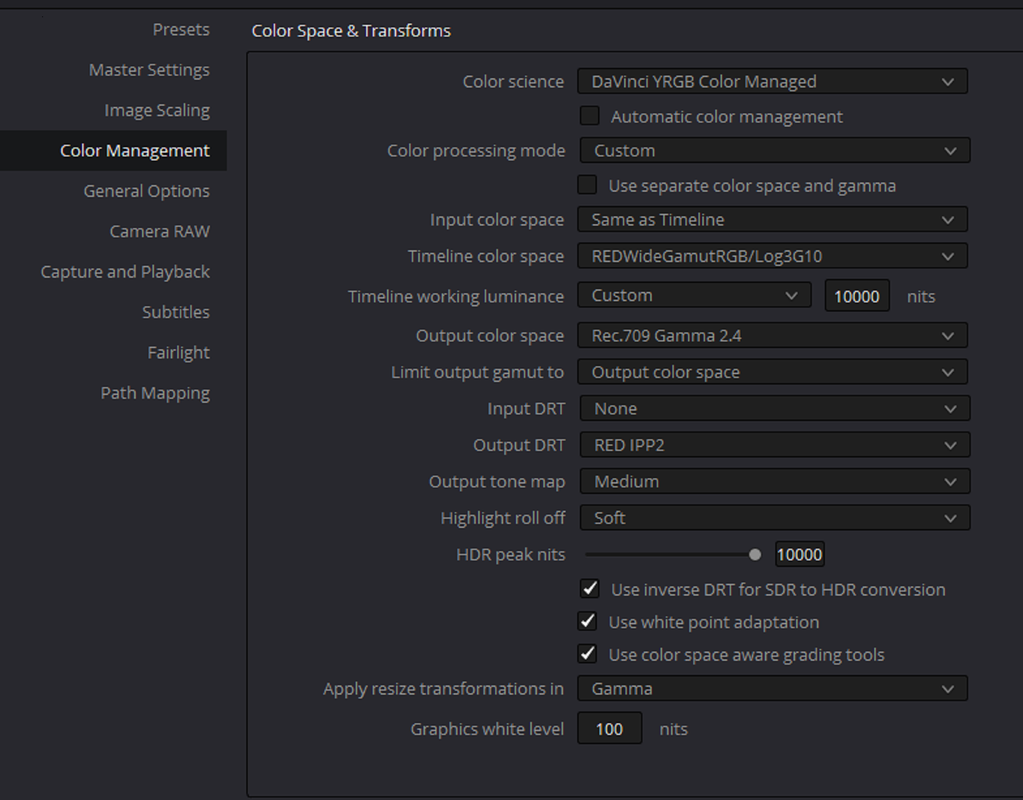Click the Color Space & Transforms heading

pyautogui.click(x=351, y=31)
